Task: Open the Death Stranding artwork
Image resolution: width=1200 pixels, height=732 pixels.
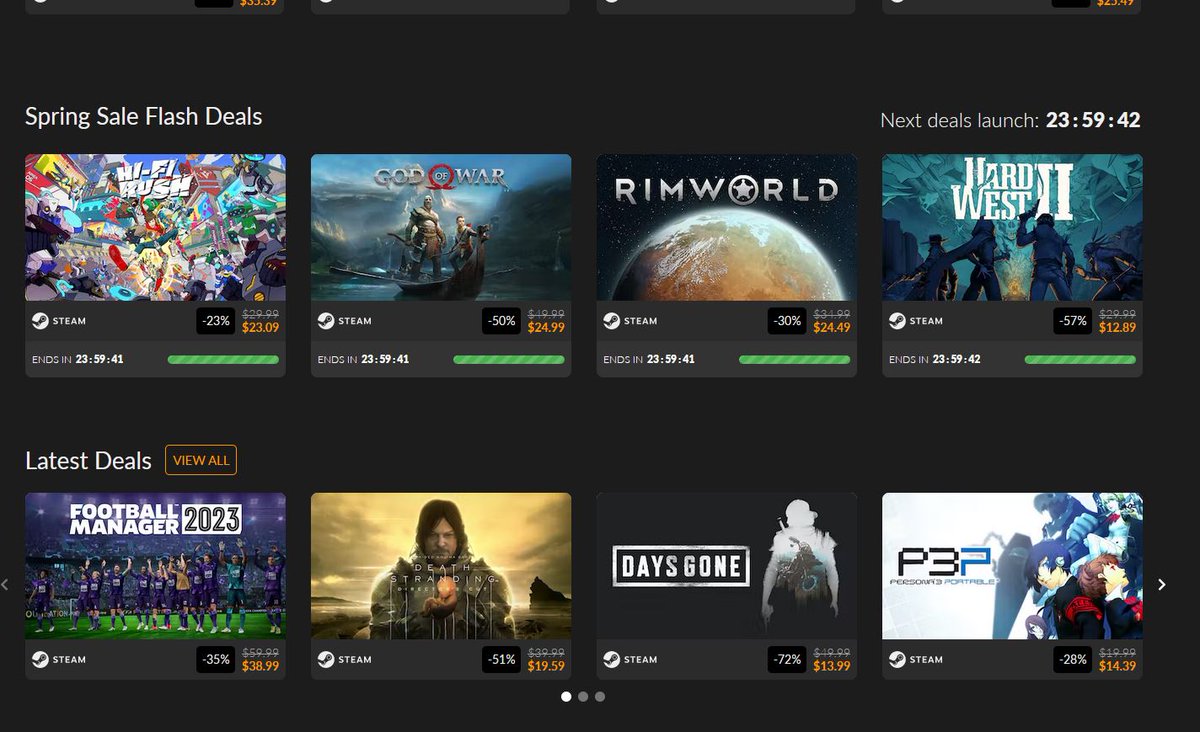Action: [441, 566]
